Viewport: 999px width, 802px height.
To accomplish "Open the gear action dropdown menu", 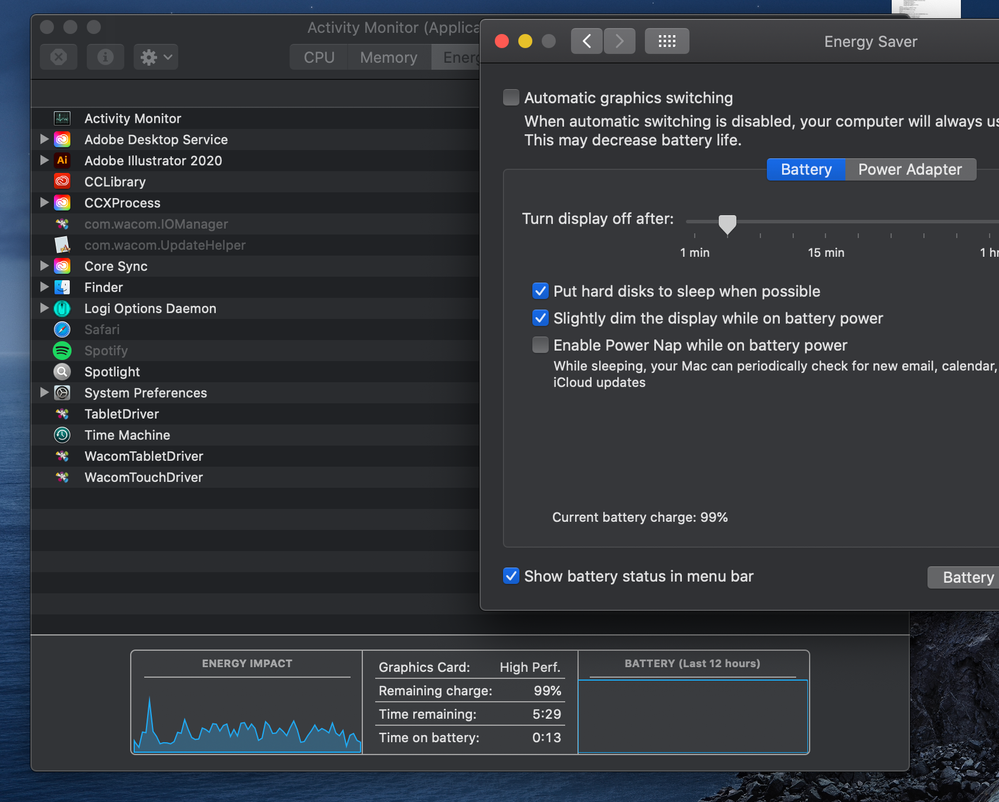I will pyautogui.click(x=155, y=57).
